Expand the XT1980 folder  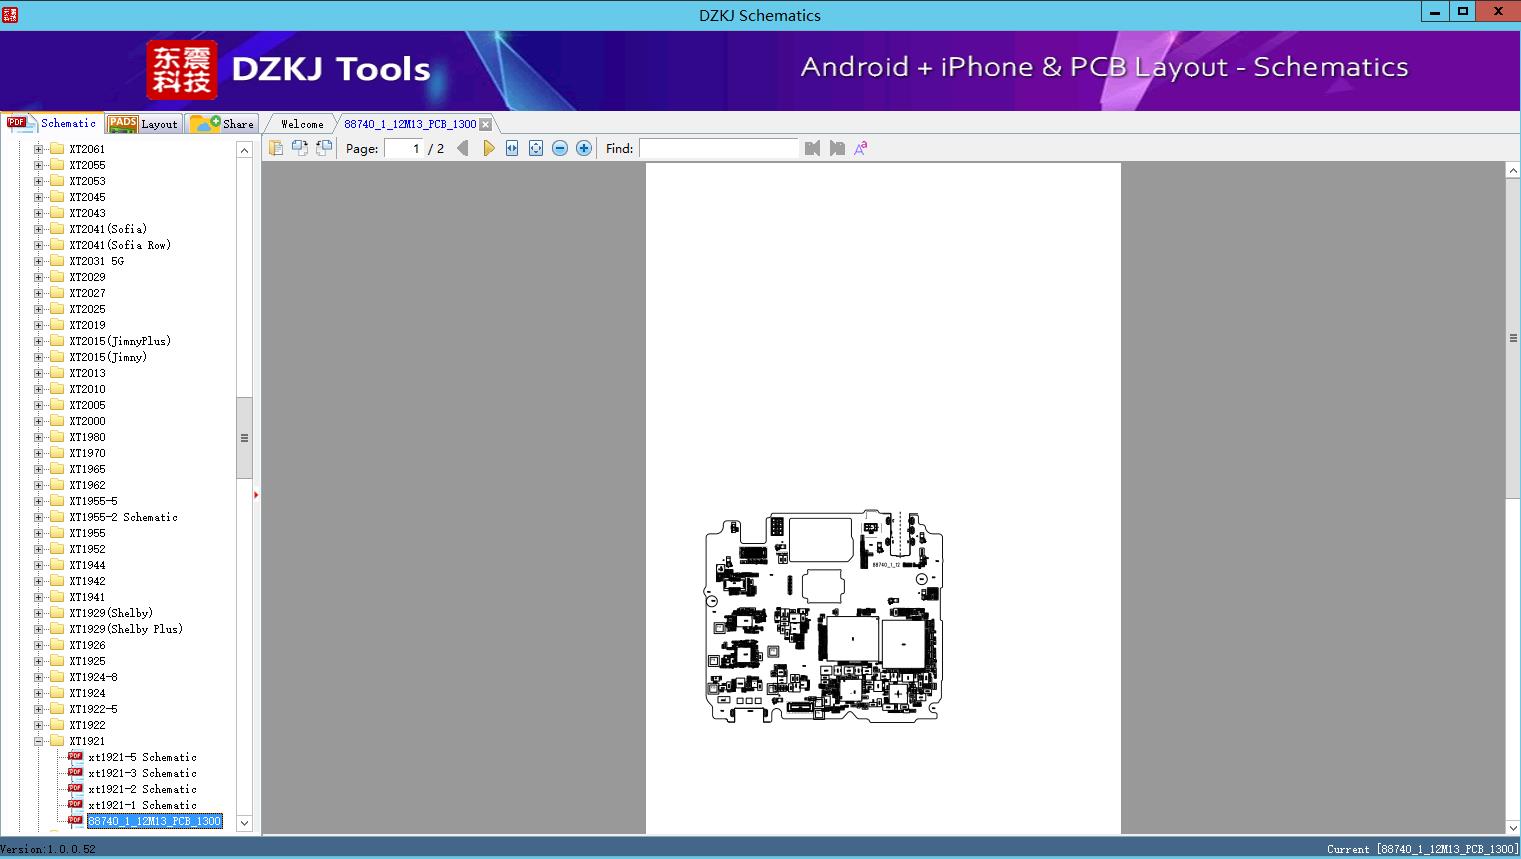(x=39, y=437)
